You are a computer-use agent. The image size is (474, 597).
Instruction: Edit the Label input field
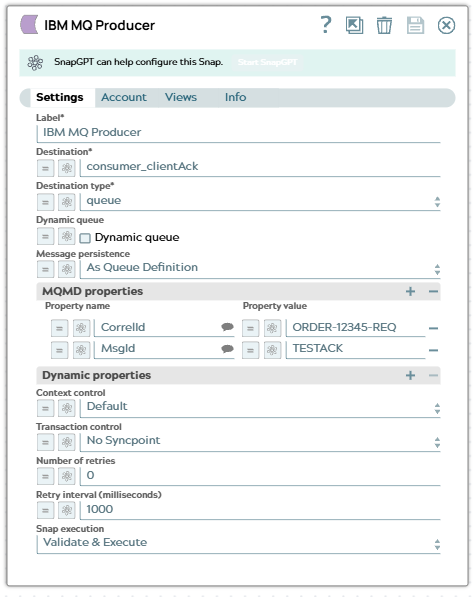pyautogui.click(x=239, y=133)
